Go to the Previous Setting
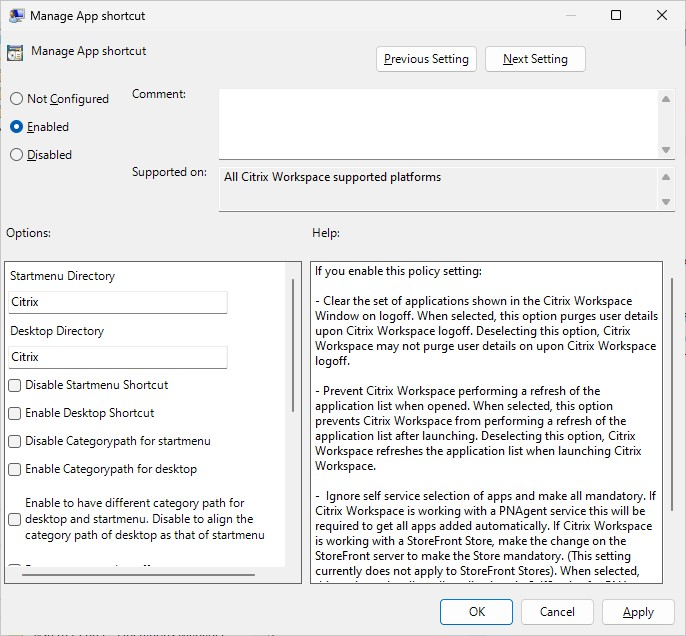 point(426,59)
